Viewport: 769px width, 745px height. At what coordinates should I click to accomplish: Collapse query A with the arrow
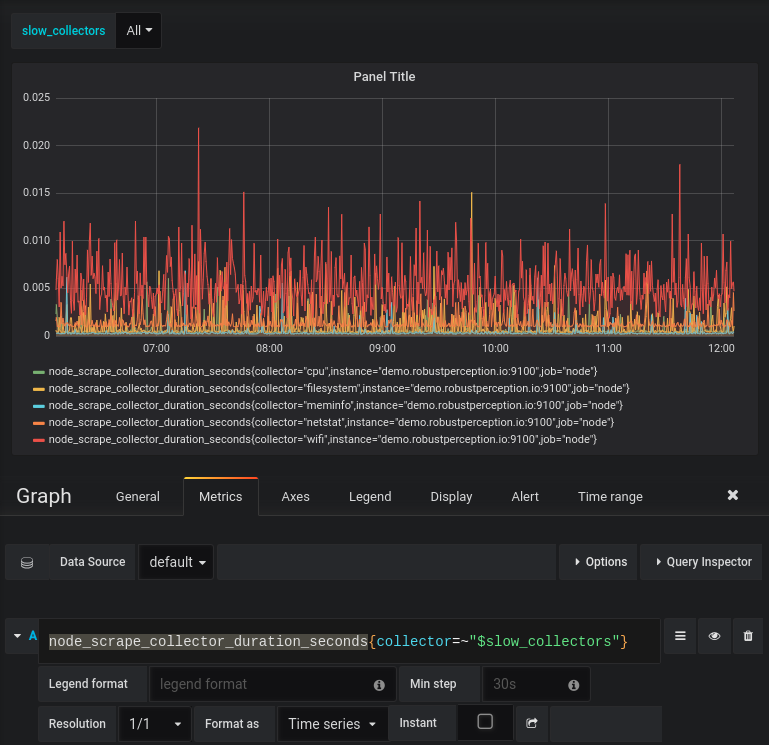18,636
